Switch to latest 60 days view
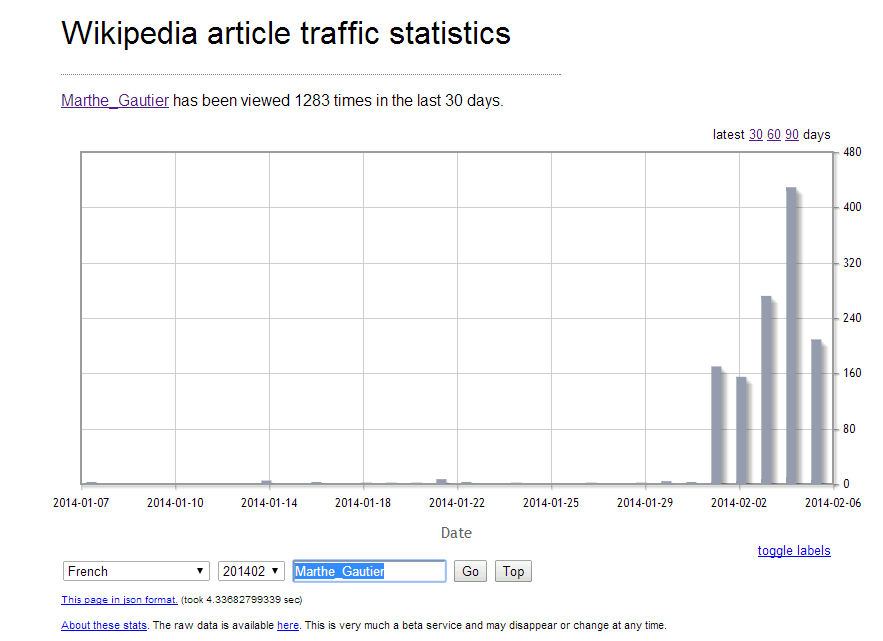Viewport: 883px width, 641px height. (774, 135)
